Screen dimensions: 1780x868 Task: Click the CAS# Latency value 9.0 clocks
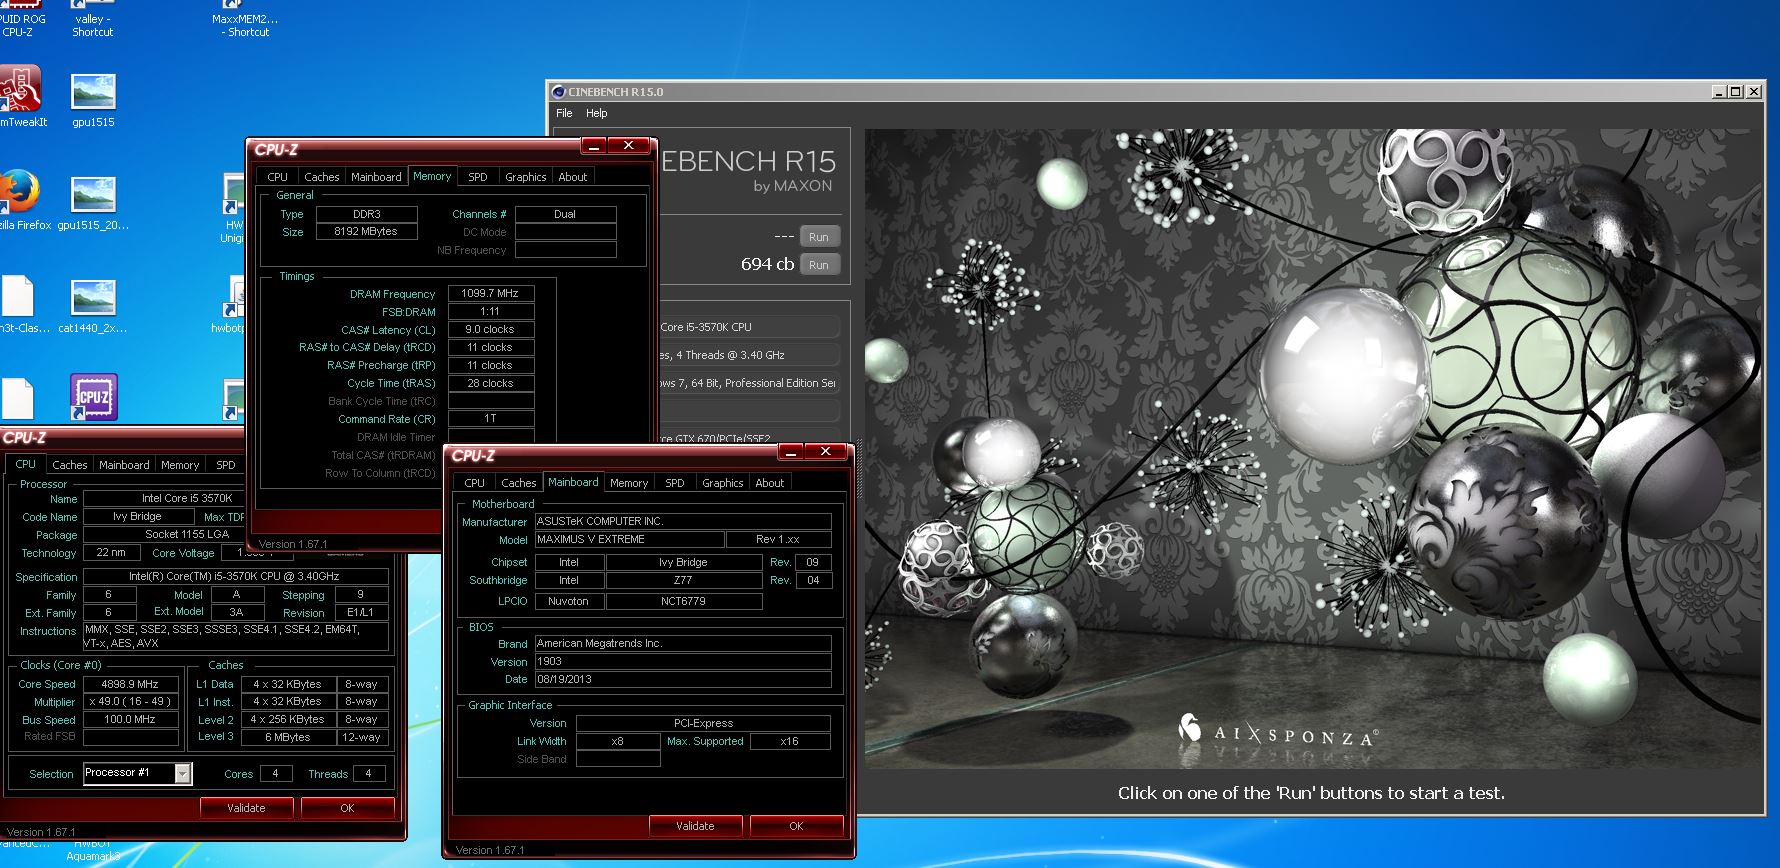490,329
